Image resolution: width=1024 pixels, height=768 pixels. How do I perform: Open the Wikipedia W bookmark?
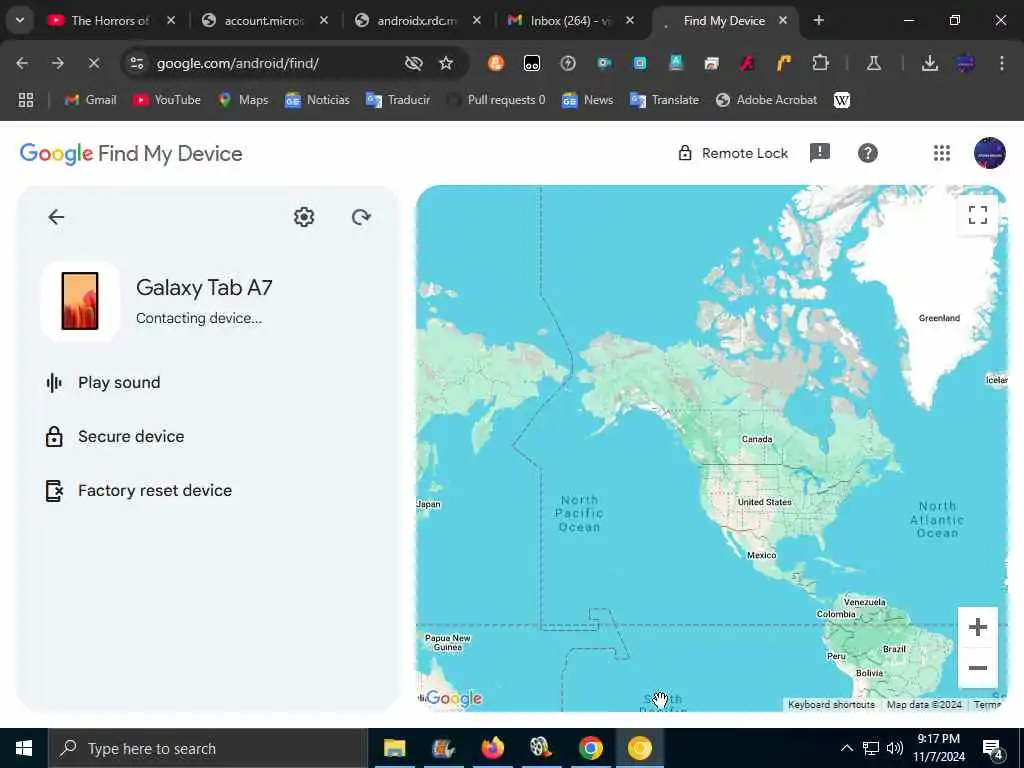point(842,100)
